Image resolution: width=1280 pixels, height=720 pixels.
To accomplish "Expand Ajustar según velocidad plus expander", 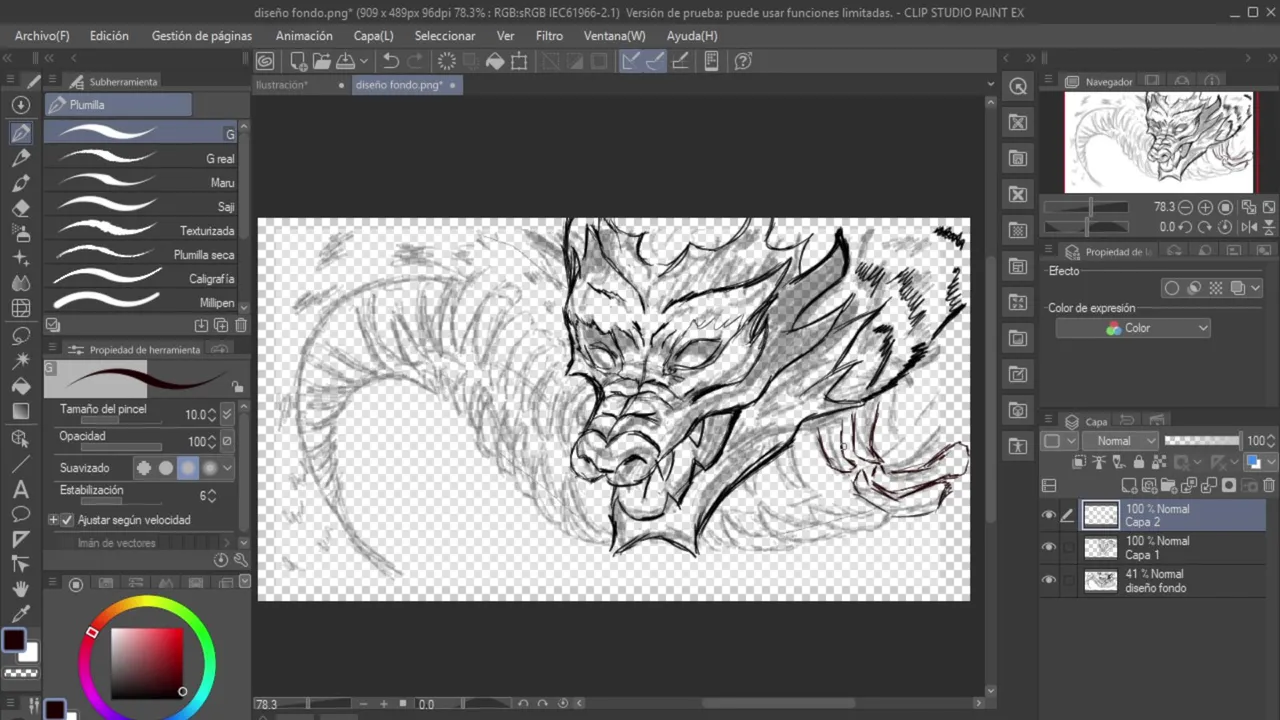I will pos(53,520).
